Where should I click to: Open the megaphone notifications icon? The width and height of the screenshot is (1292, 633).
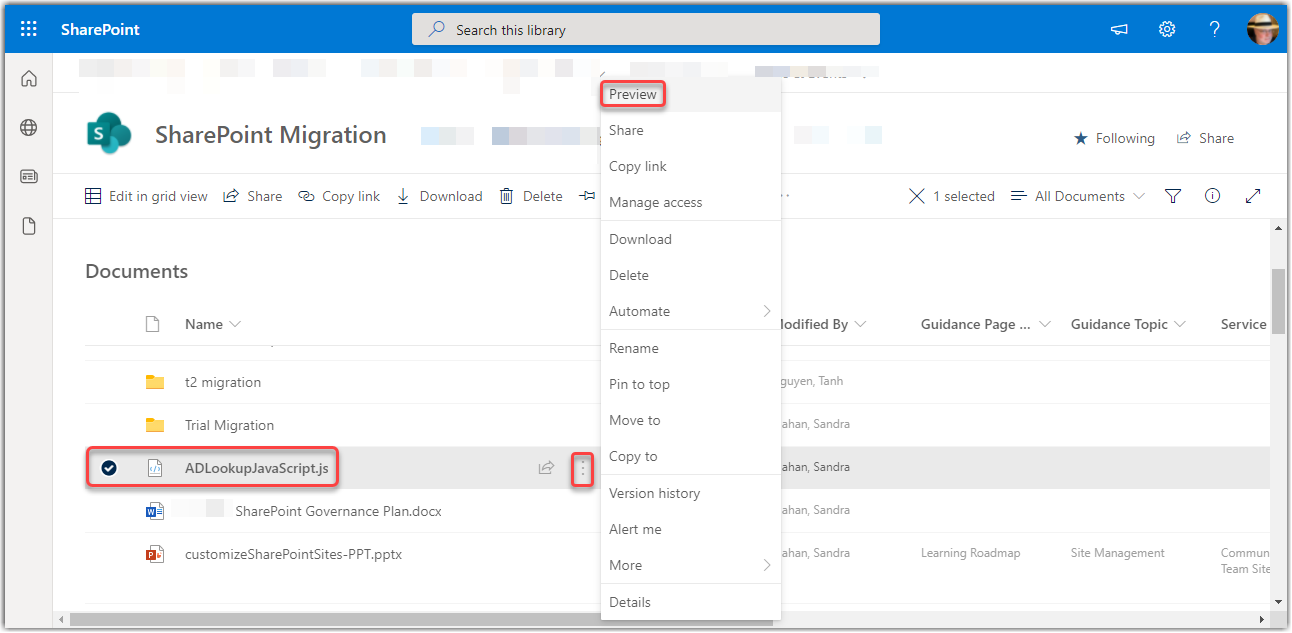click(1119, 29)
